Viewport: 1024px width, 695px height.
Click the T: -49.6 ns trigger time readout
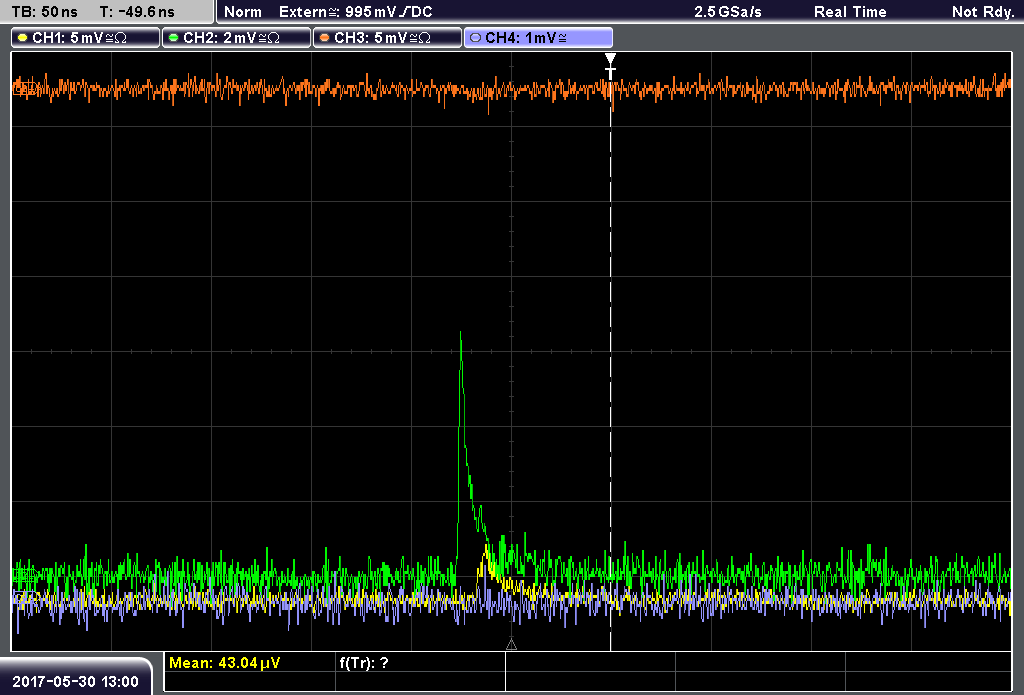pyautogui.click(x=137, y=12)
